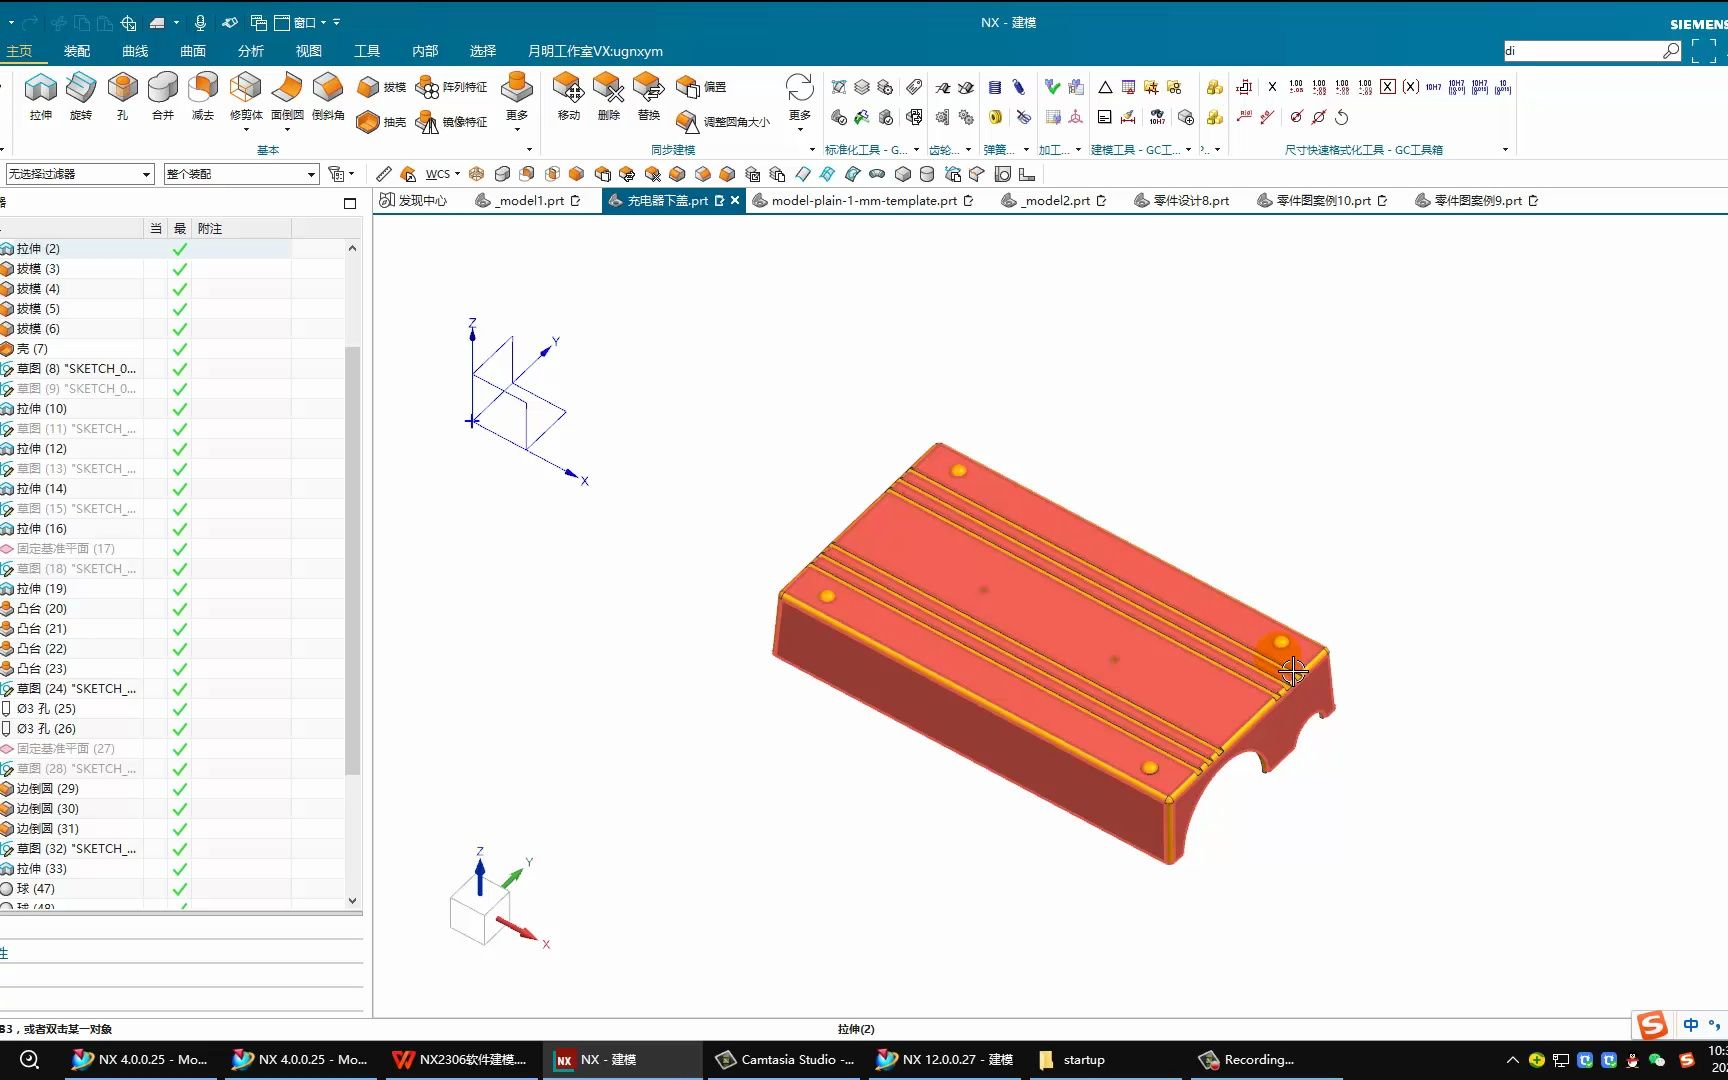
Task: Select 删除 (Delete Face) in synchronous modeling
Action: click(x=609, y=97)
